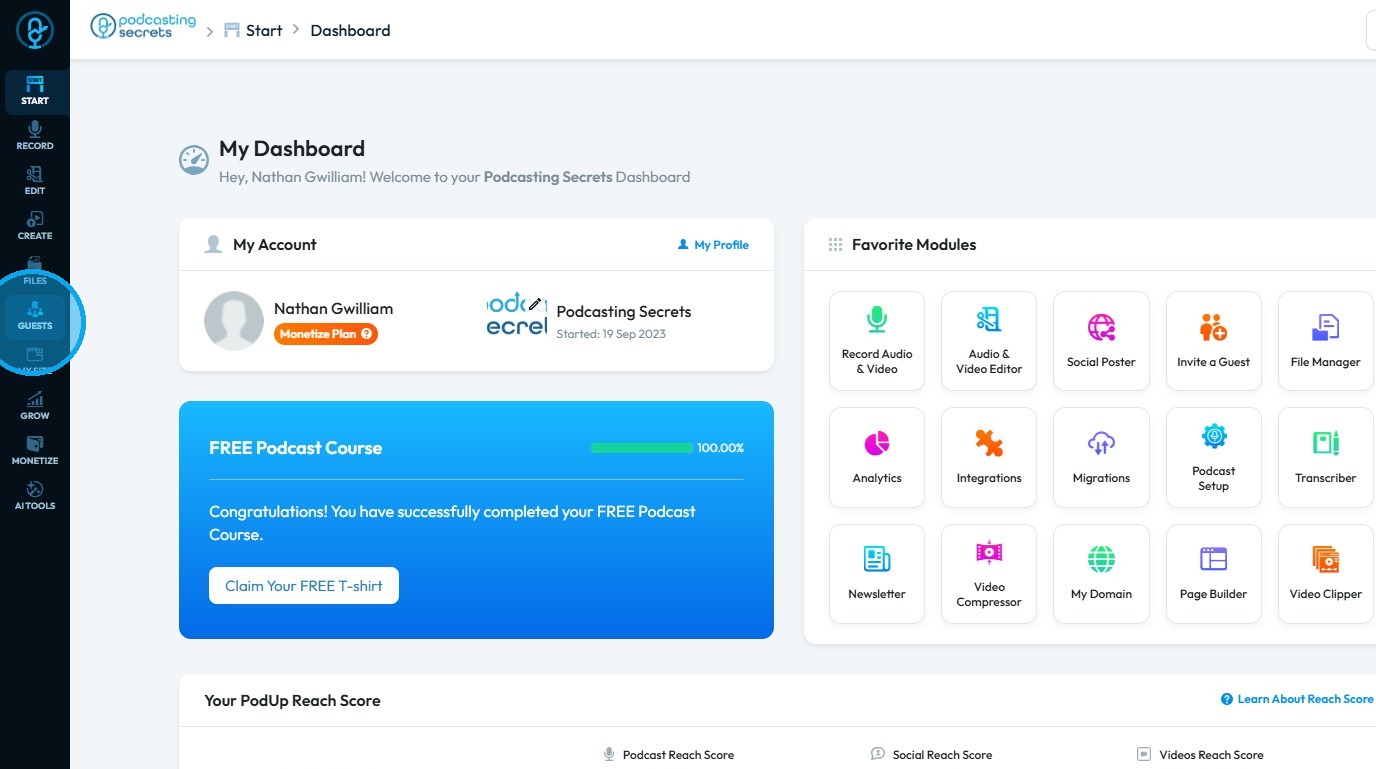Screen dimensions: 1376x769
Task: Open the Edit section in sidebar
Action: pyautogui.click(x=35, y=182)
